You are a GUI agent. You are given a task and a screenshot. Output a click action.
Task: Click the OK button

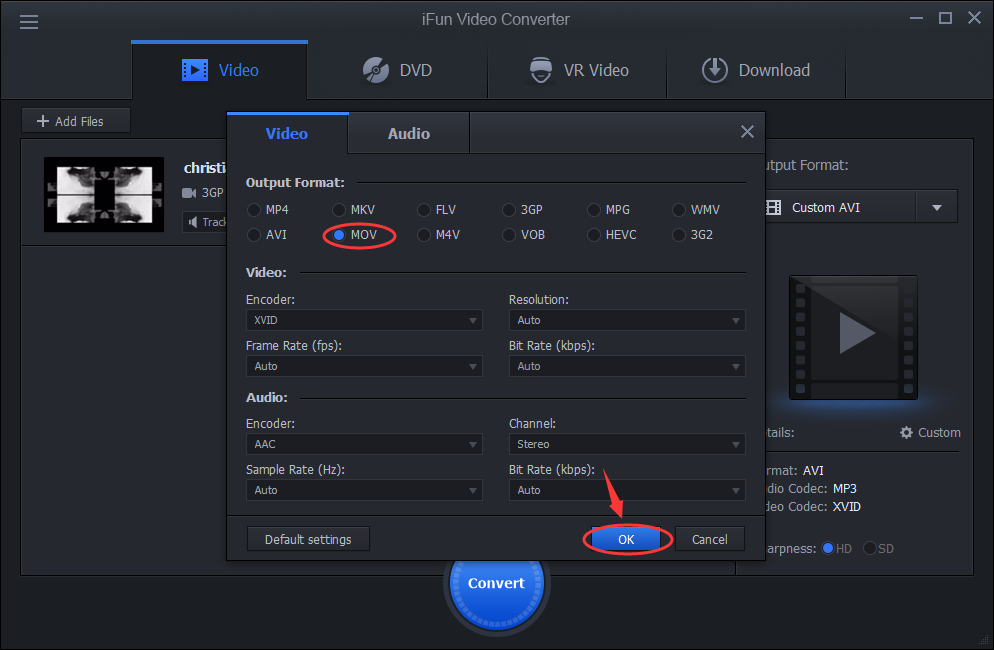click(x=626, y=539)
